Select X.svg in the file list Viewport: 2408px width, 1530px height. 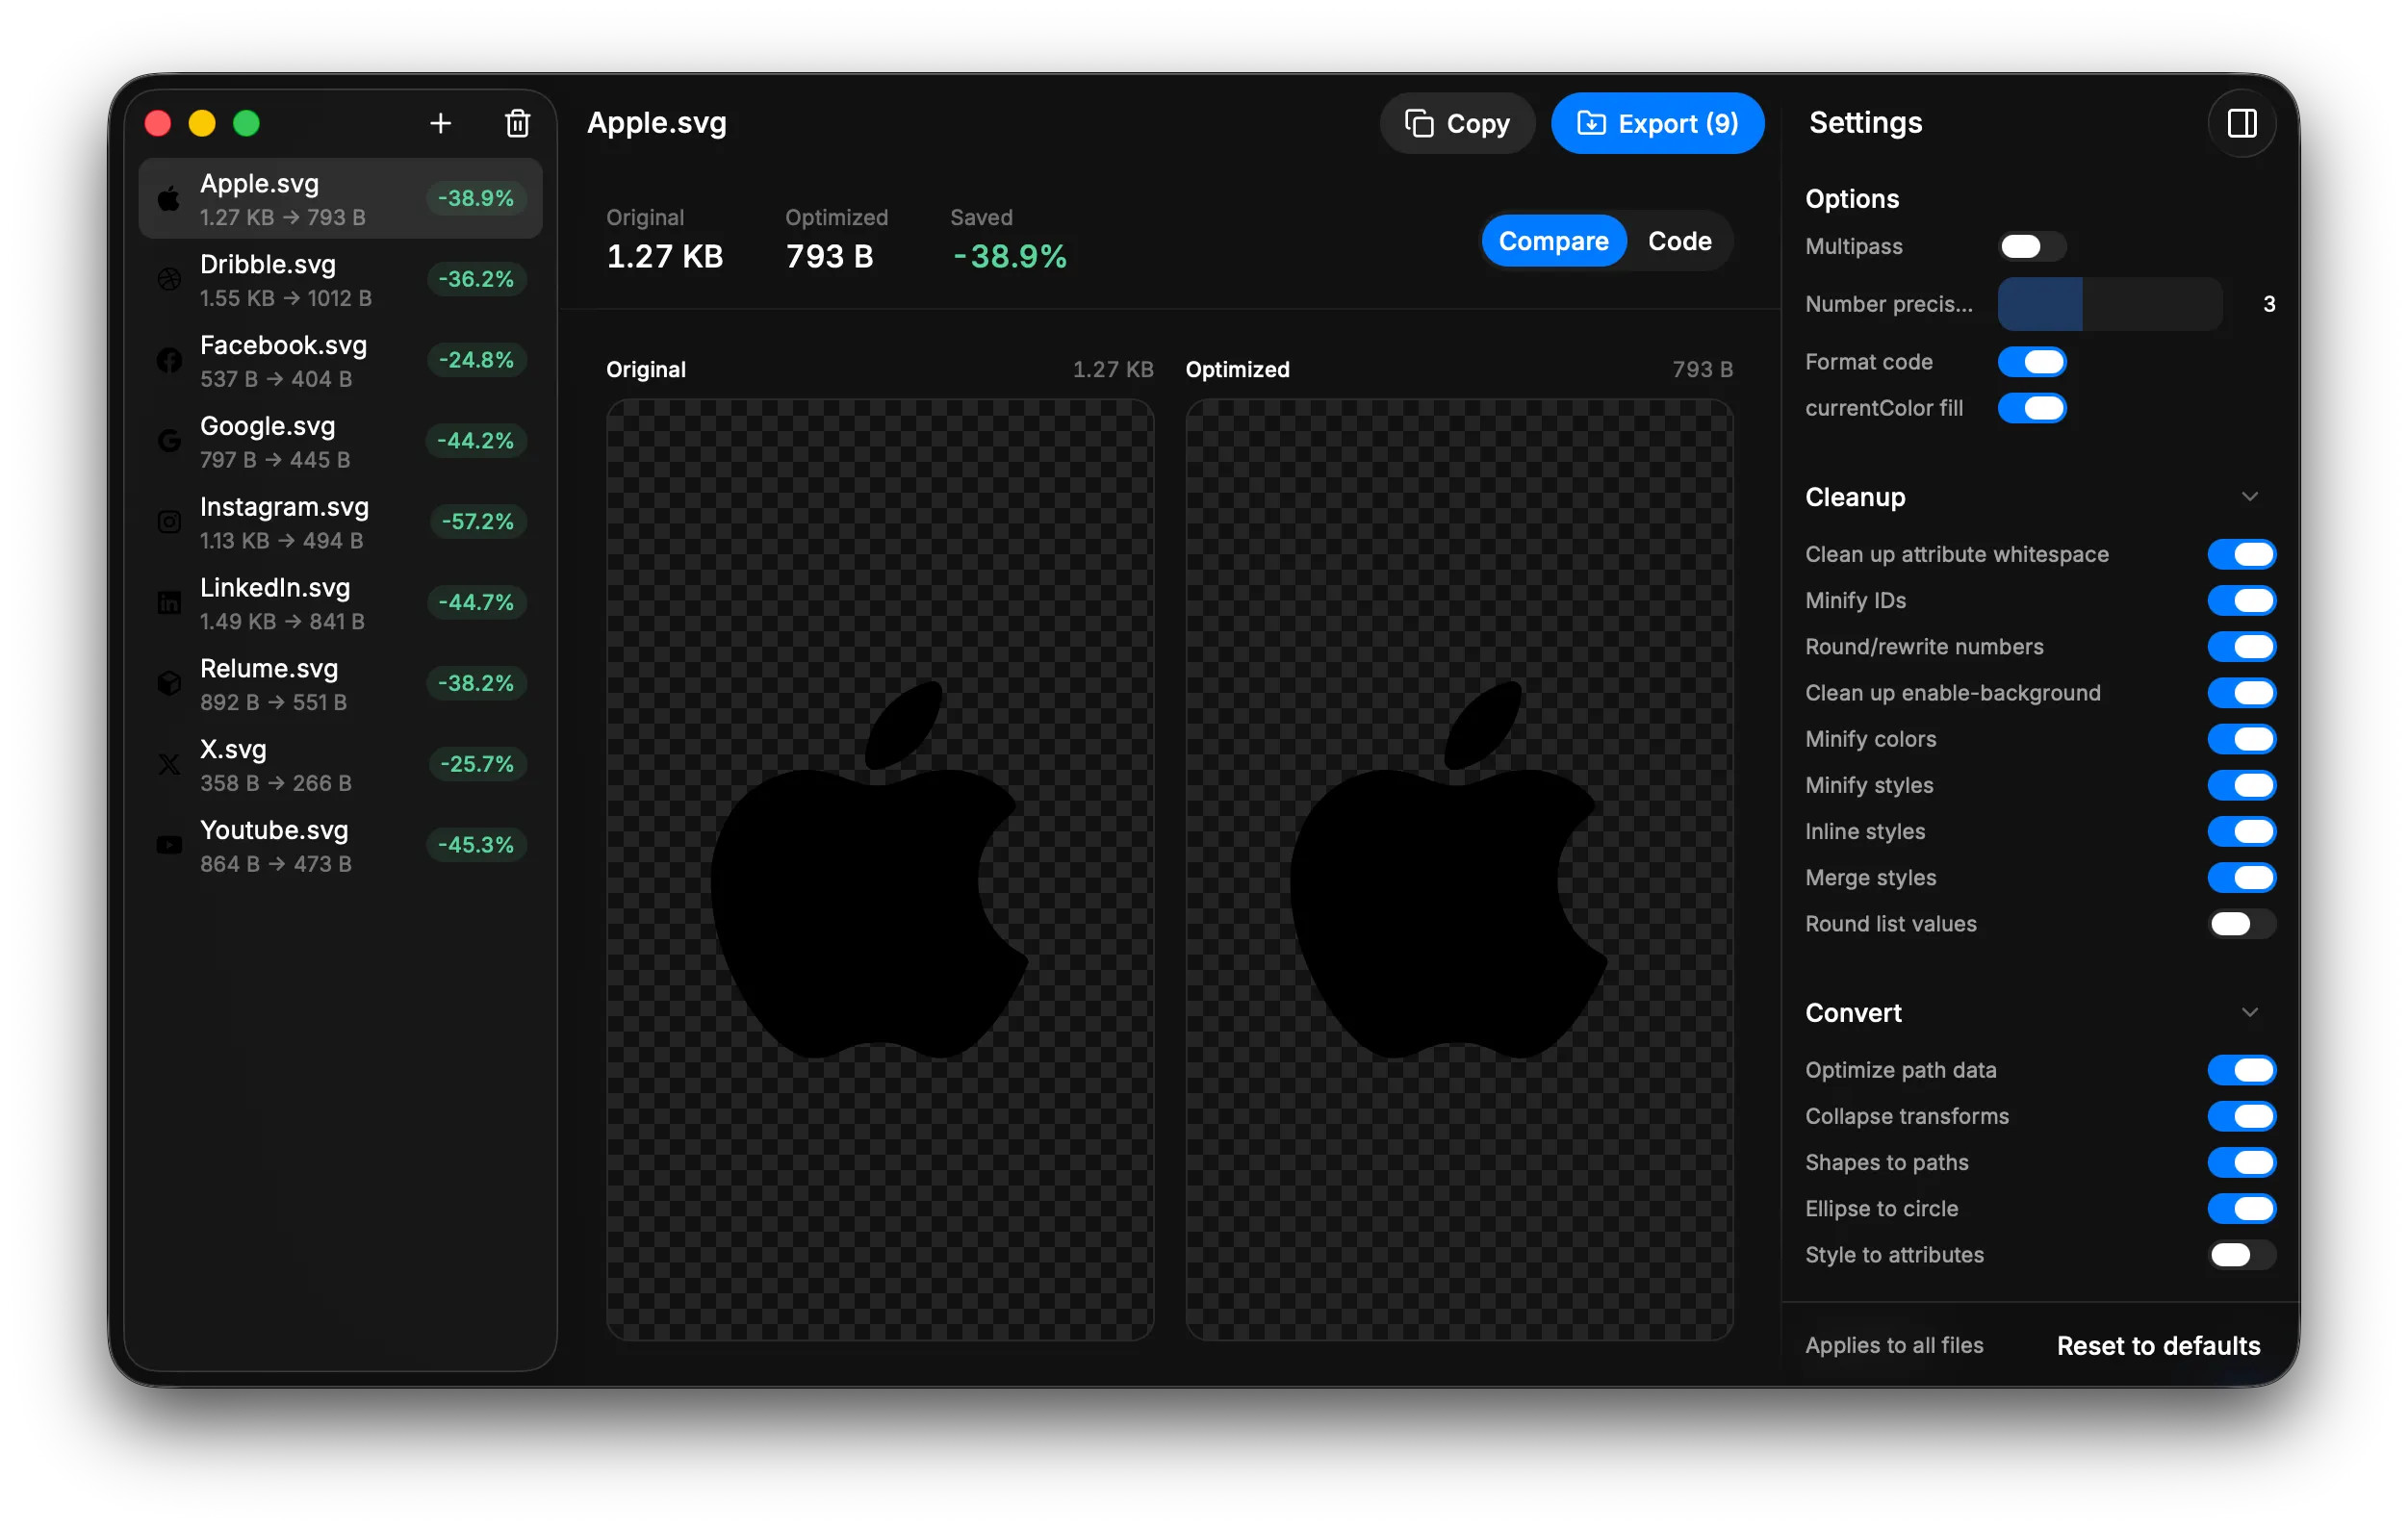tap(340, 765)
